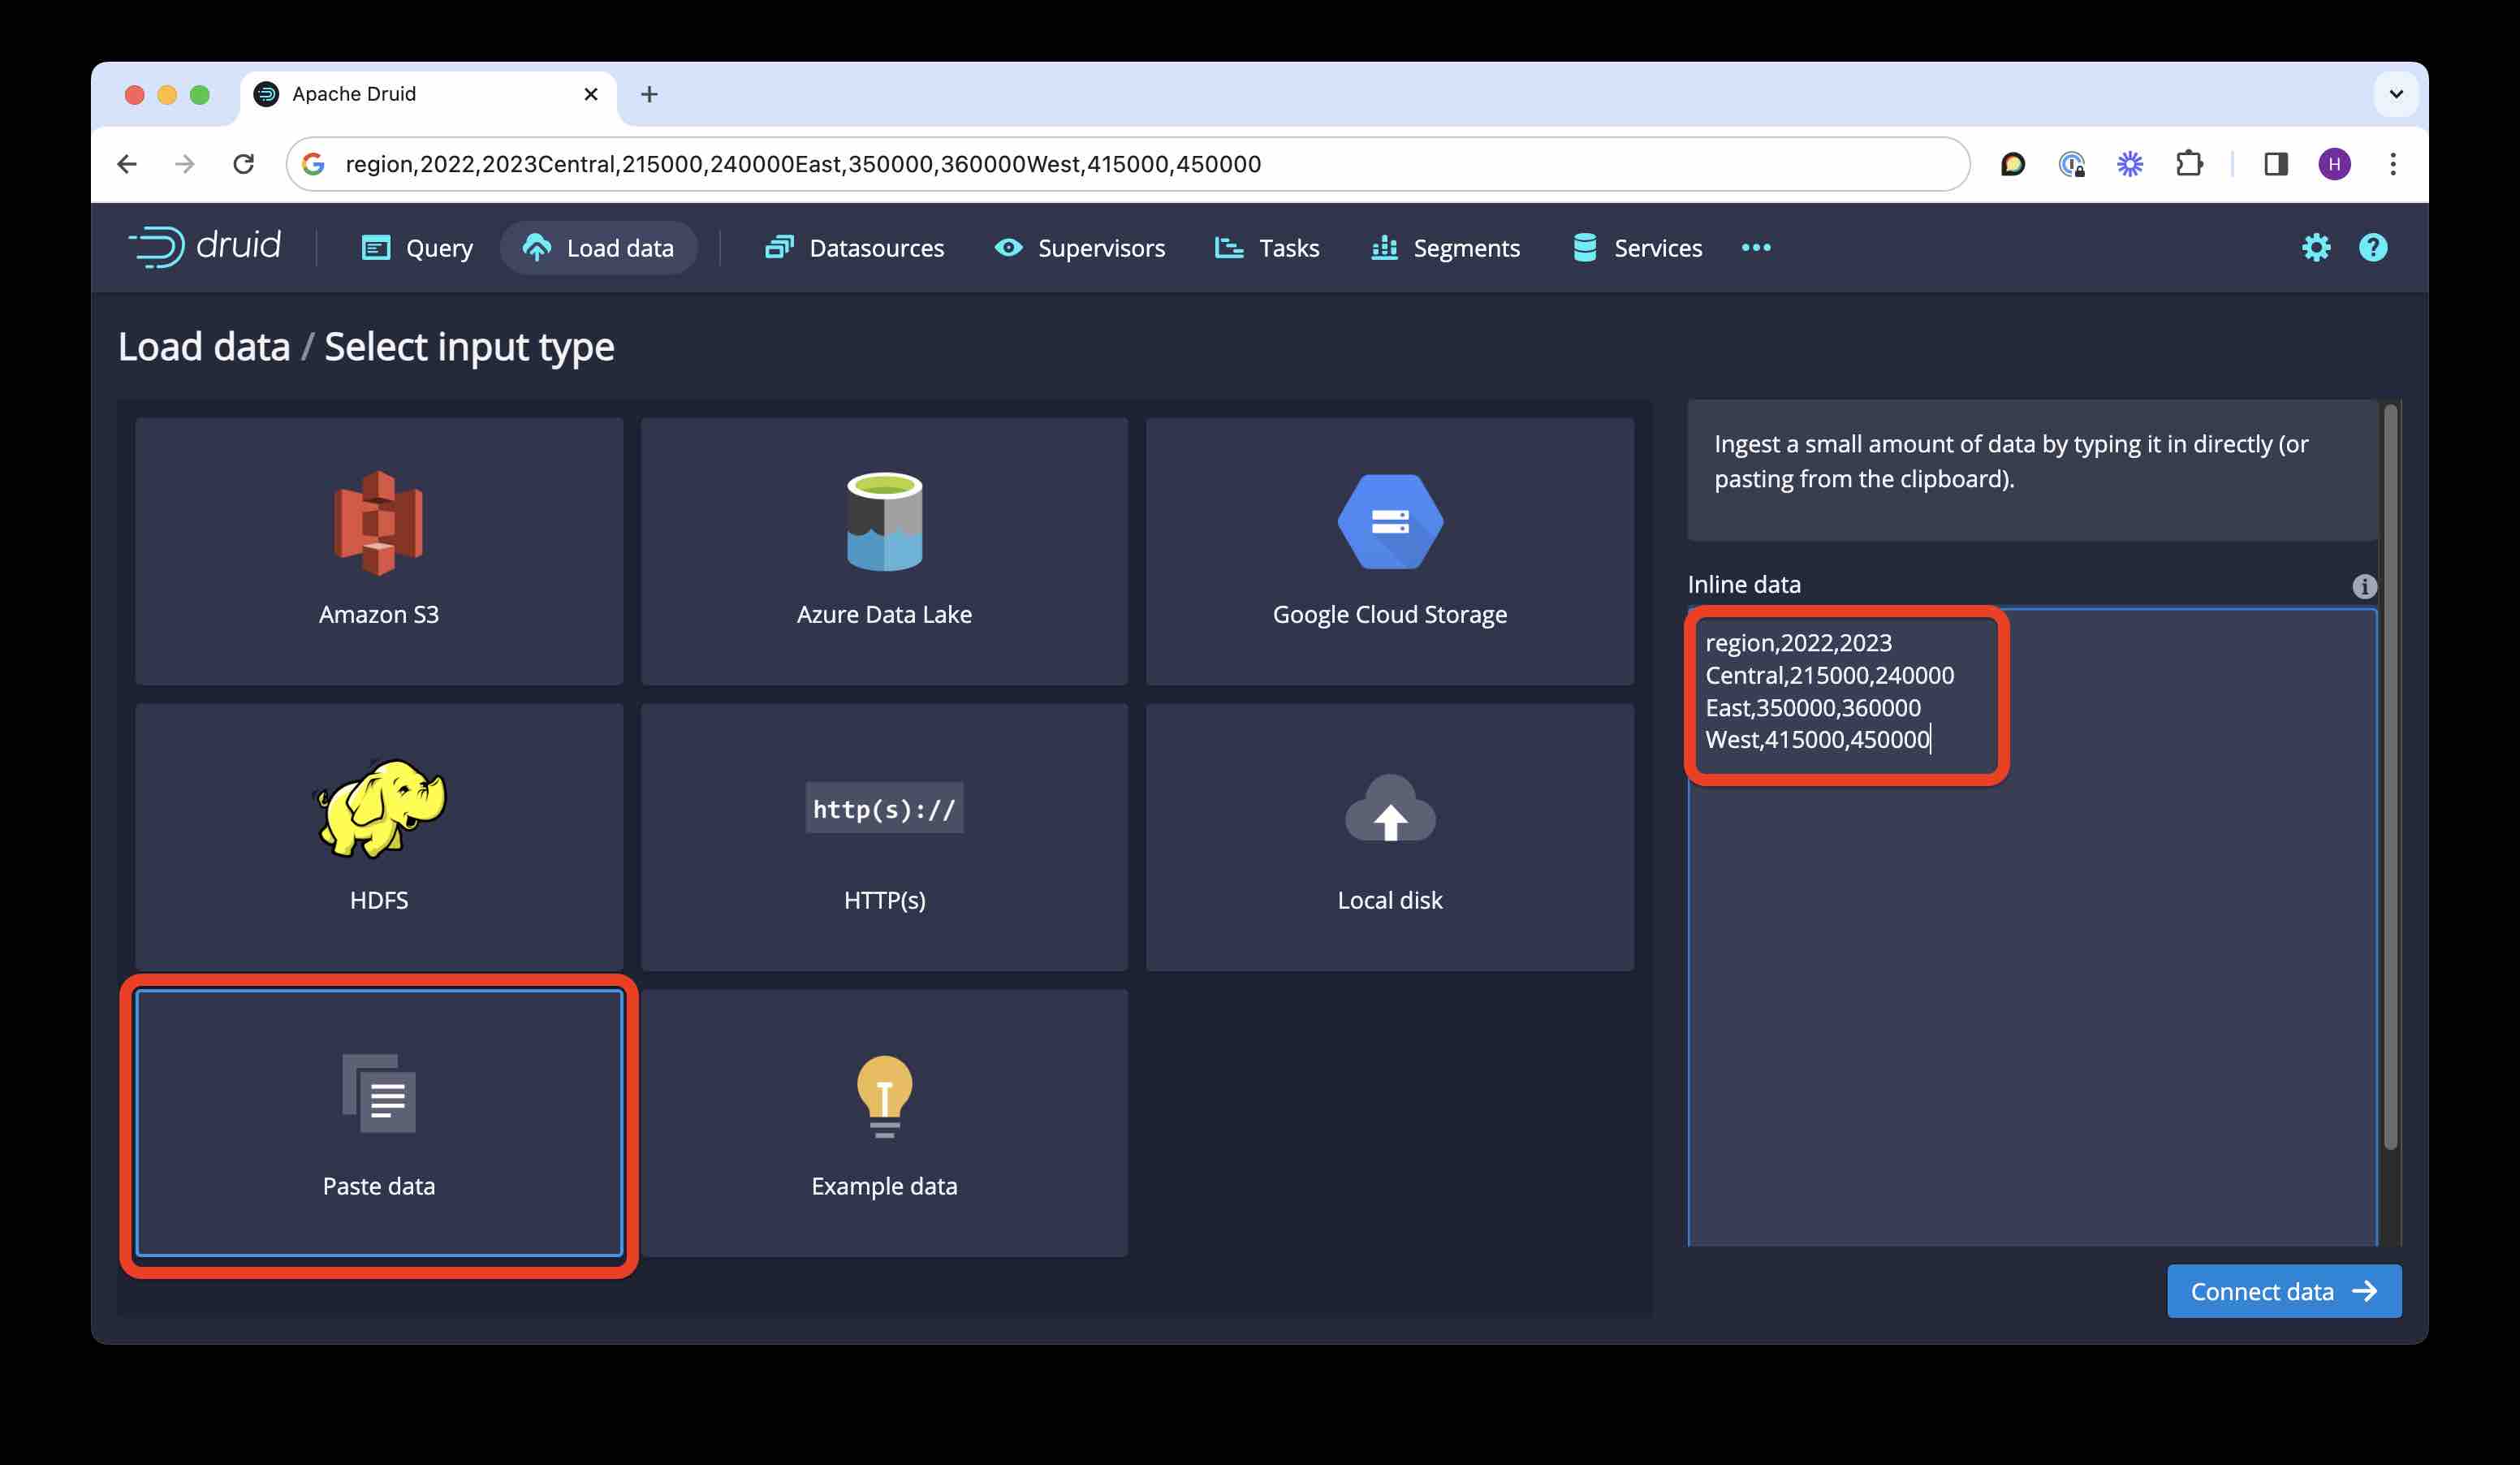The width and height of the screenshot is (2520, 1465).
Task: Expand the more options ellipsis menu
Action: tap(1755, 248)
